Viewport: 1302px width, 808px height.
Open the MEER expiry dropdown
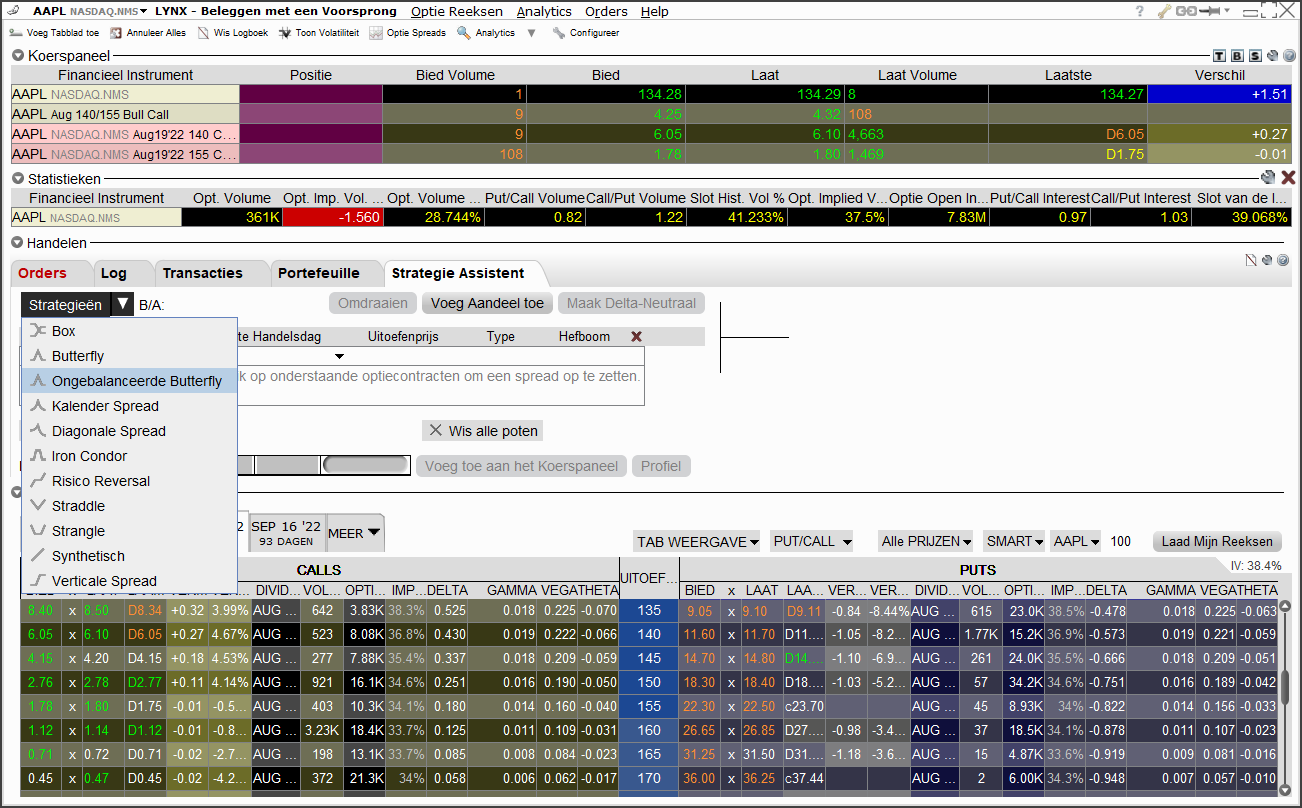(355, 533)
